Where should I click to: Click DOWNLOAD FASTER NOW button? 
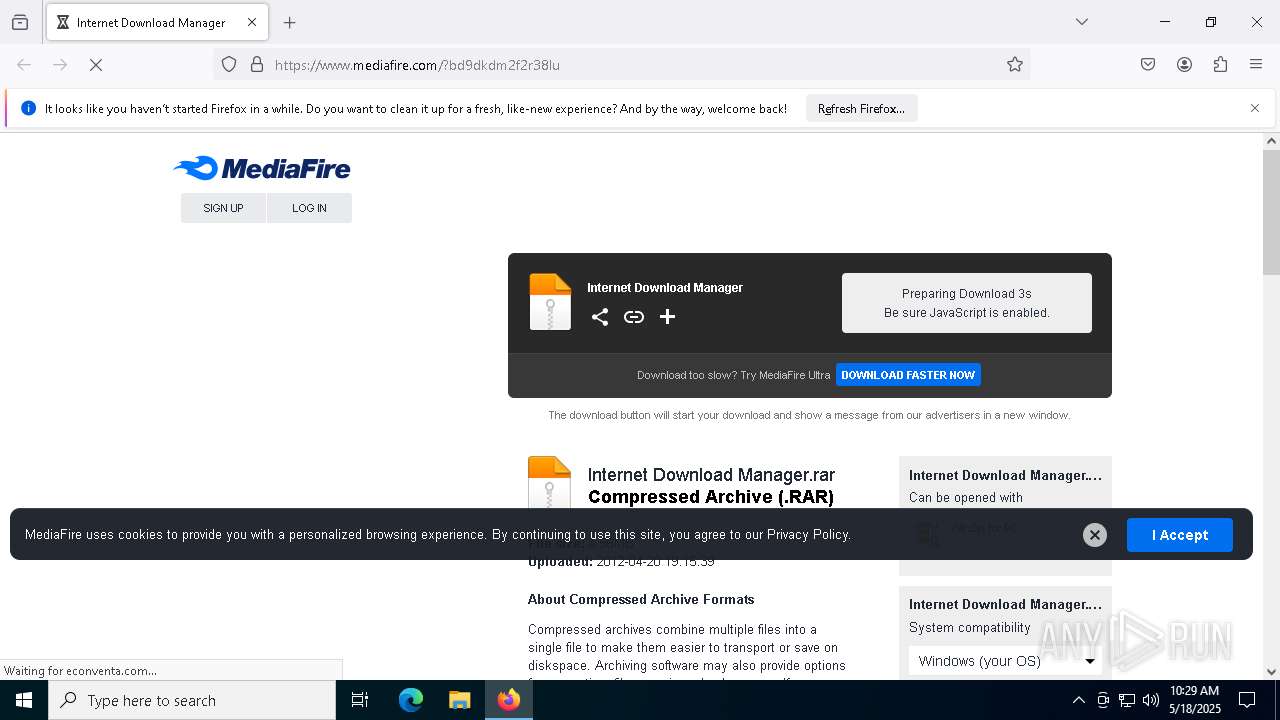point(908,375)
